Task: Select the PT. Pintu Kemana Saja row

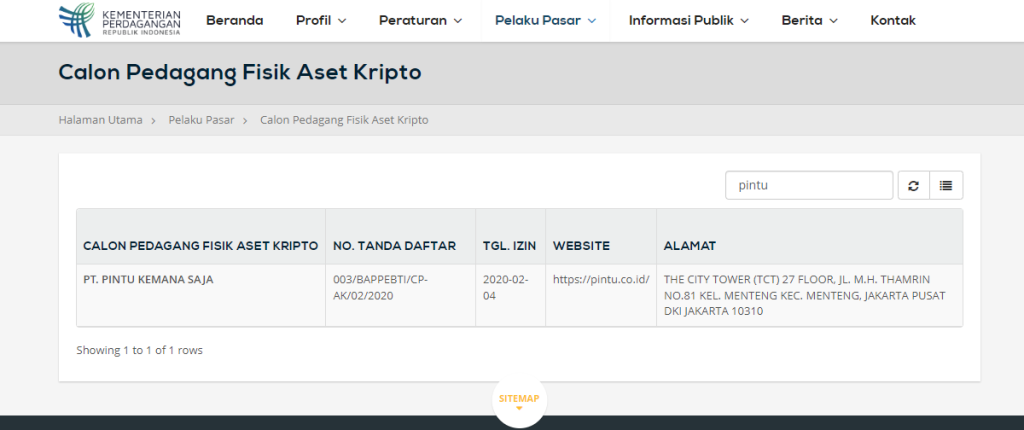Action: pos(148,279)
